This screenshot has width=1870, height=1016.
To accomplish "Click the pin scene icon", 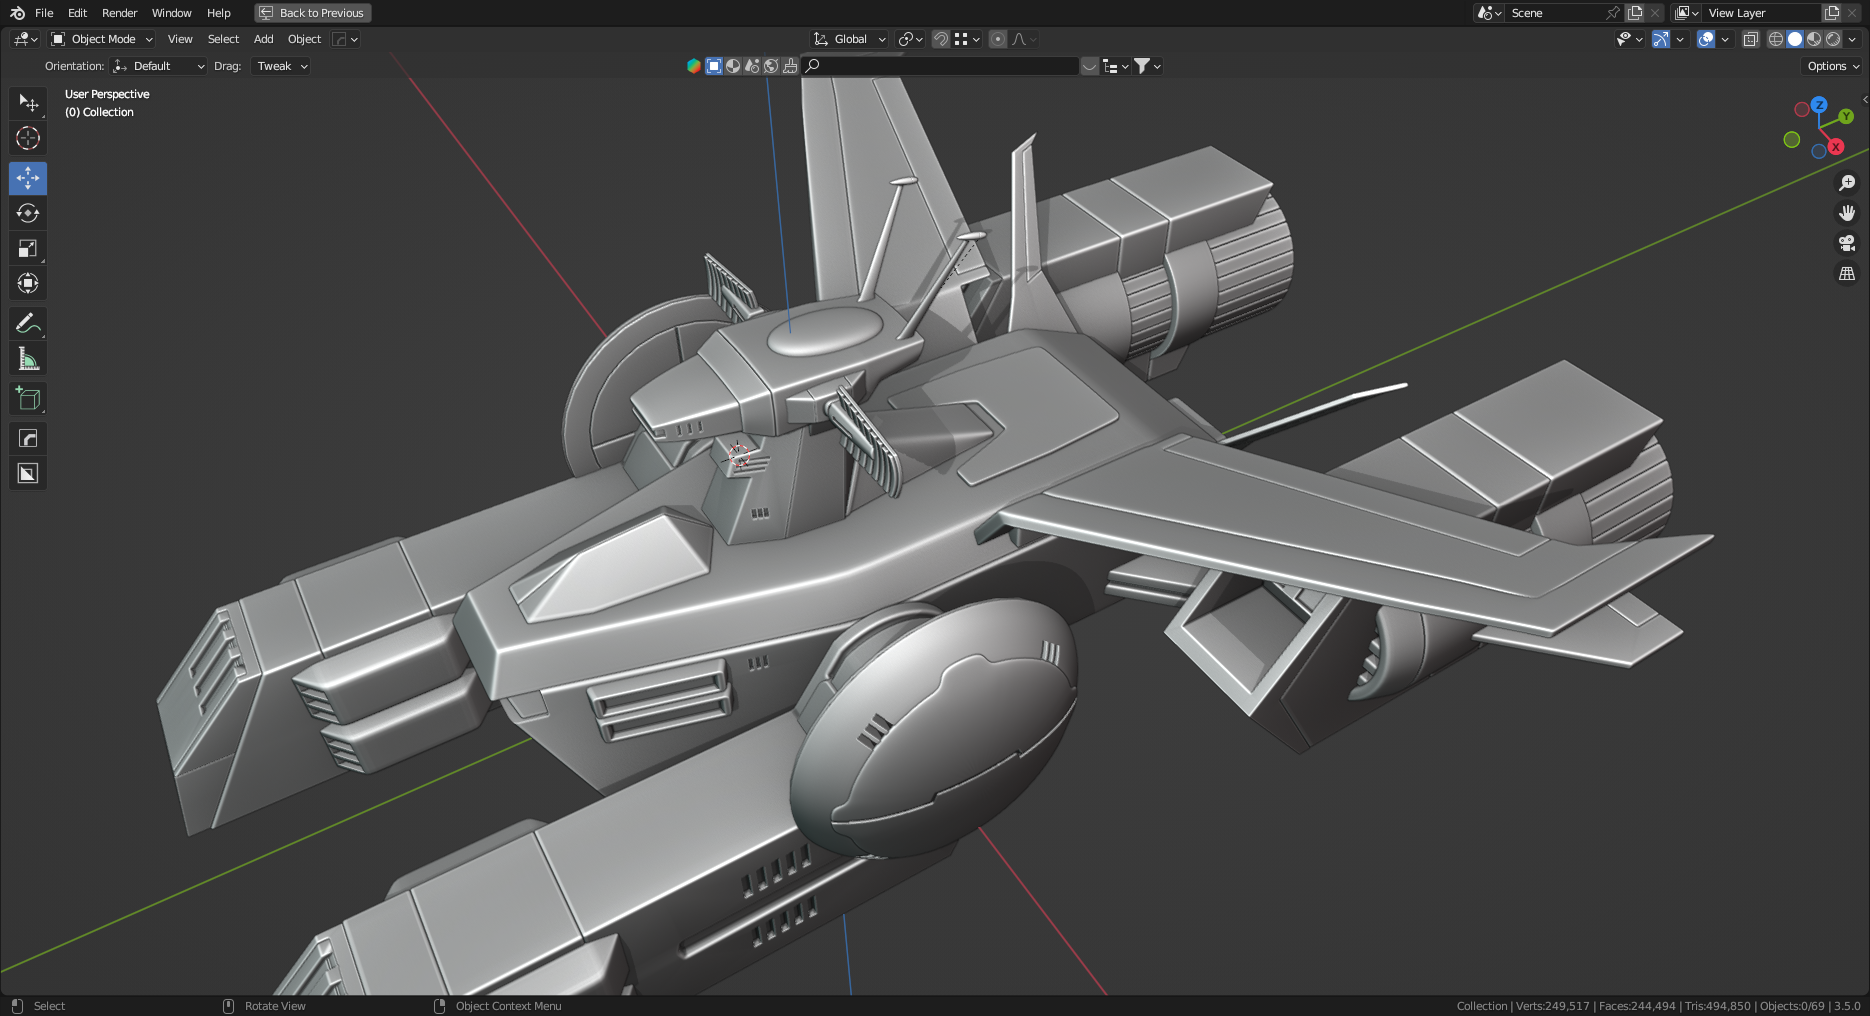I will (x=1612, y=13).
